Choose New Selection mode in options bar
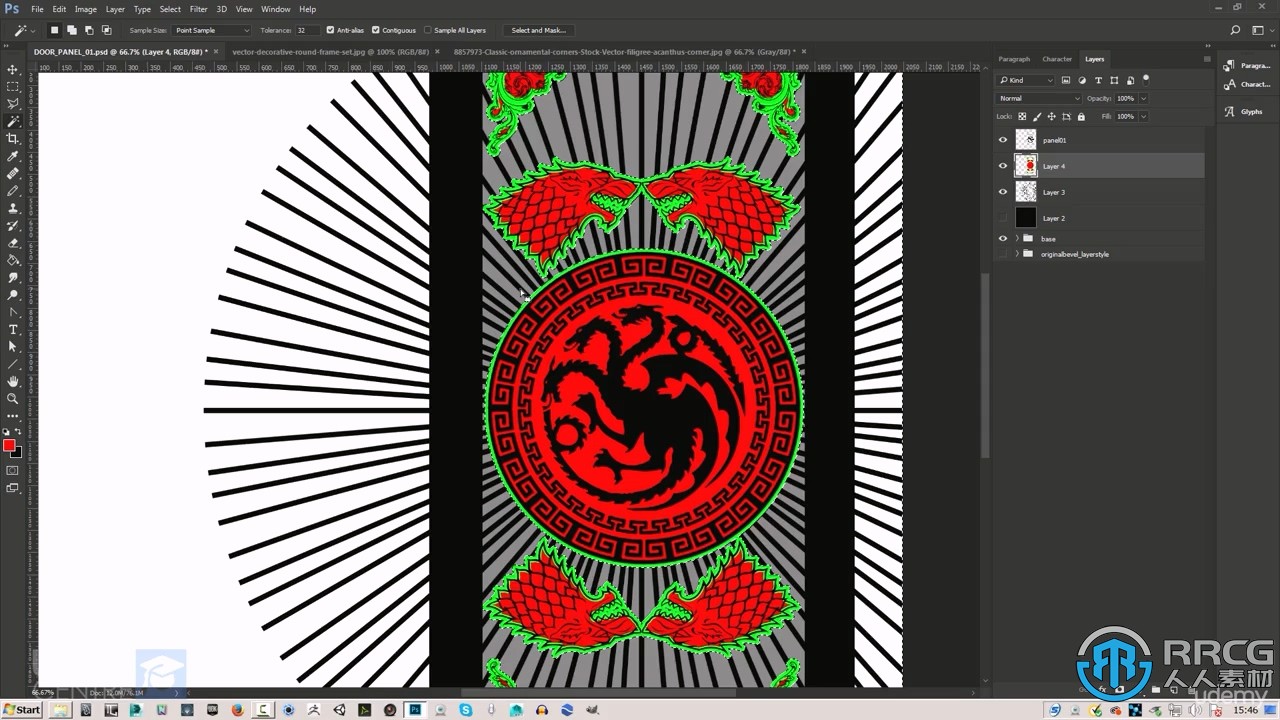 (x=55, y=30)
